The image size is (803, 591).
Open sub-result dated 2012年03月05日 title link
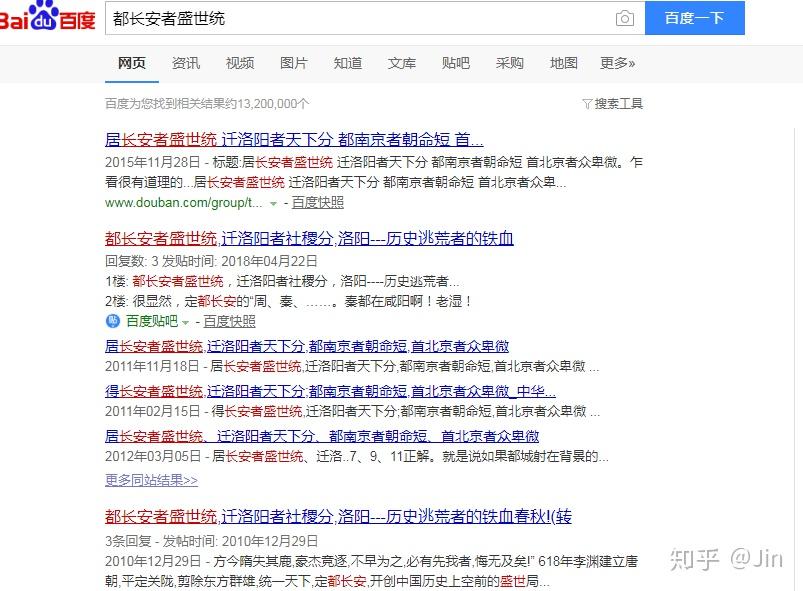322,436
